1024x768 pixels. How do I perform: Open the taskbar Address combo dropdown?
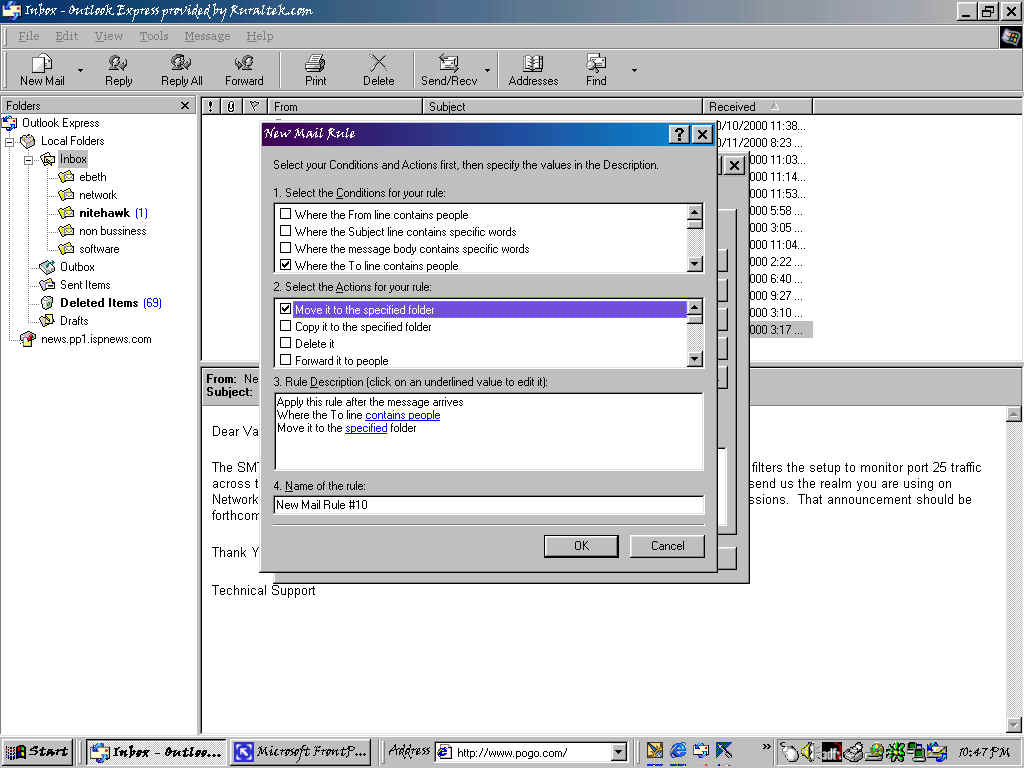point(618,752)
